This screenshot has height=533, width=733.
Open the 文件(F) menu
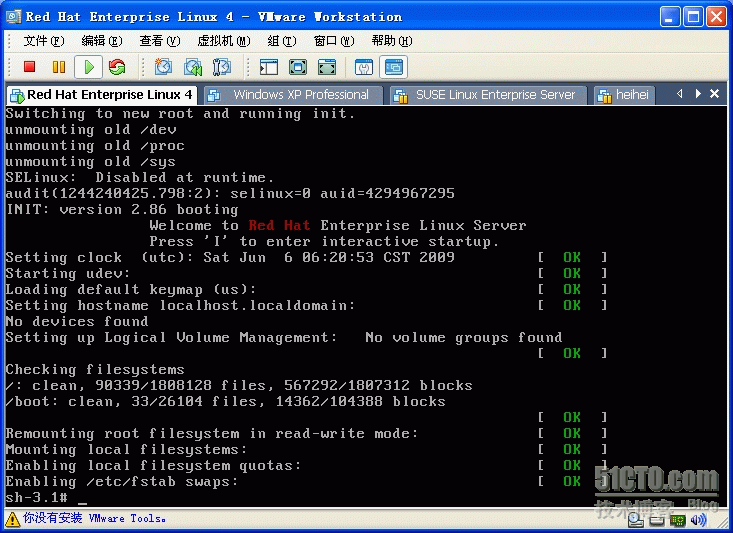[x=44, y=41]
